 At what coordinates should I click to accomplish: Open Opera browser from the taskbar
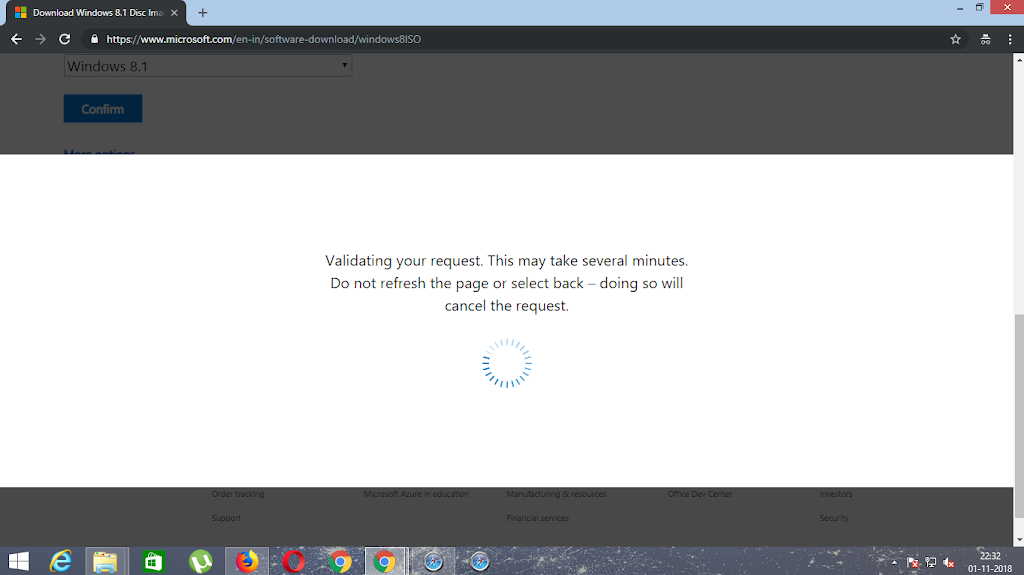pos(293,562)
